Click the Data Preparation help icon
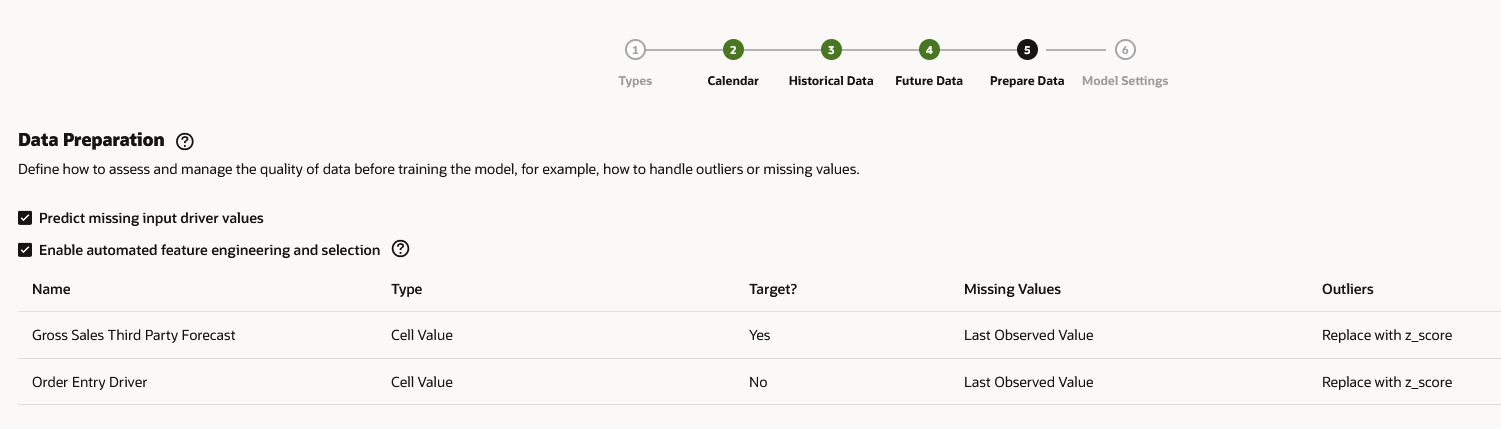Viewport: 1501px width, 429px height. [184, 141]
